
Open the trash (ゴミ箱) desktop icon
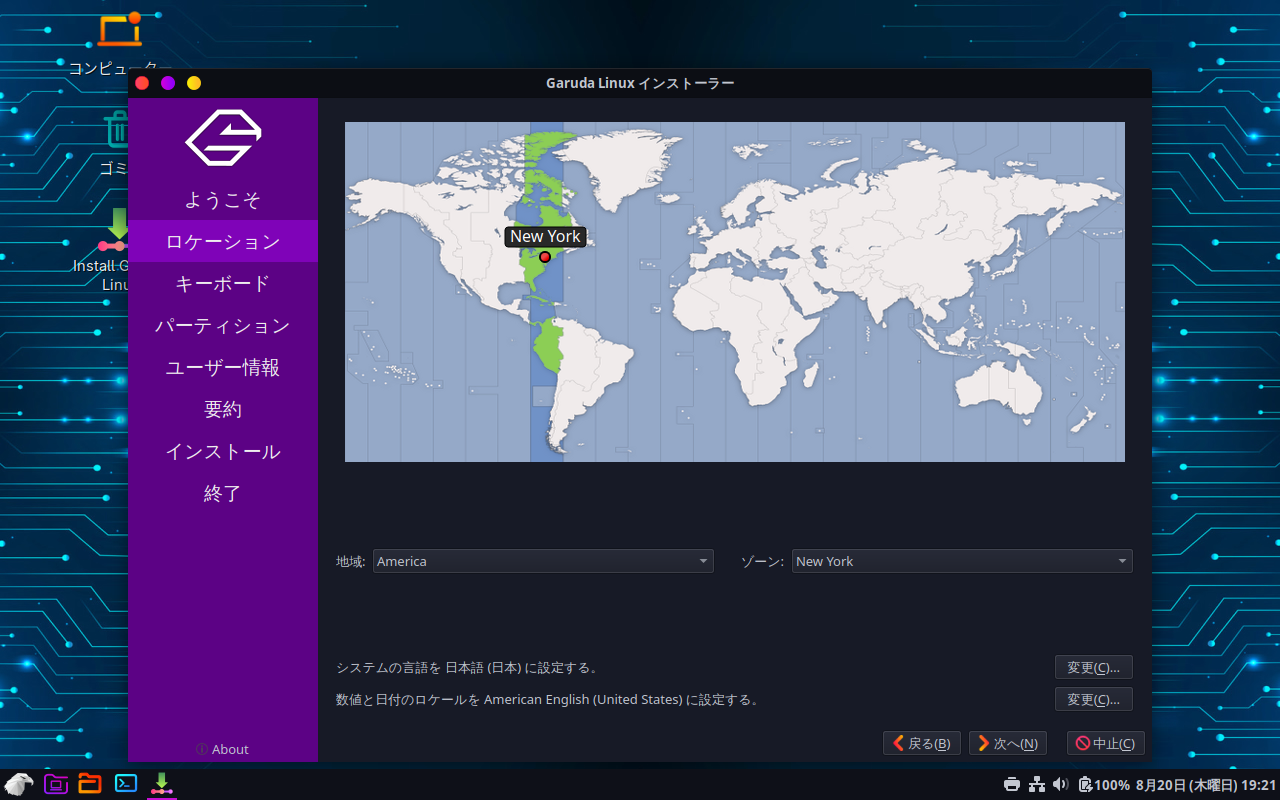[117, 144]
